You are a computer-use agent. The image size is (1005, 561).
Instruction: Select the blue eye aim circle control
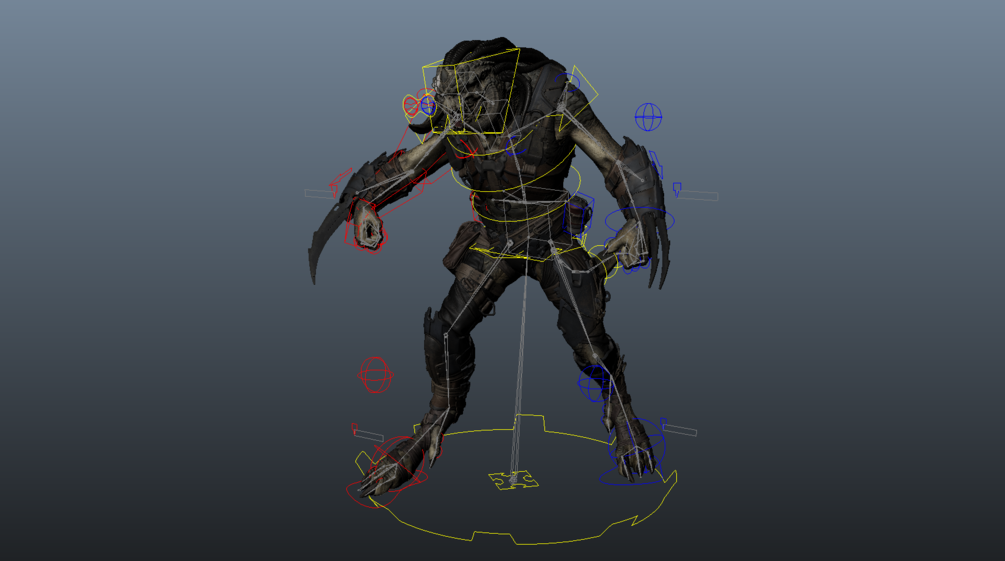pos(428,105)
